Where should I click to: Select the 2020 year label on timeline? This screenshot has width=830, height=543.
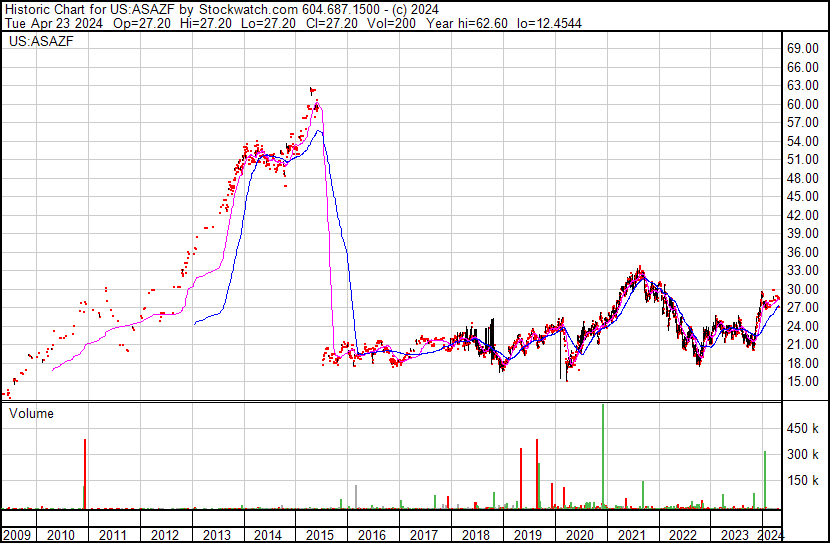(579, 535)
